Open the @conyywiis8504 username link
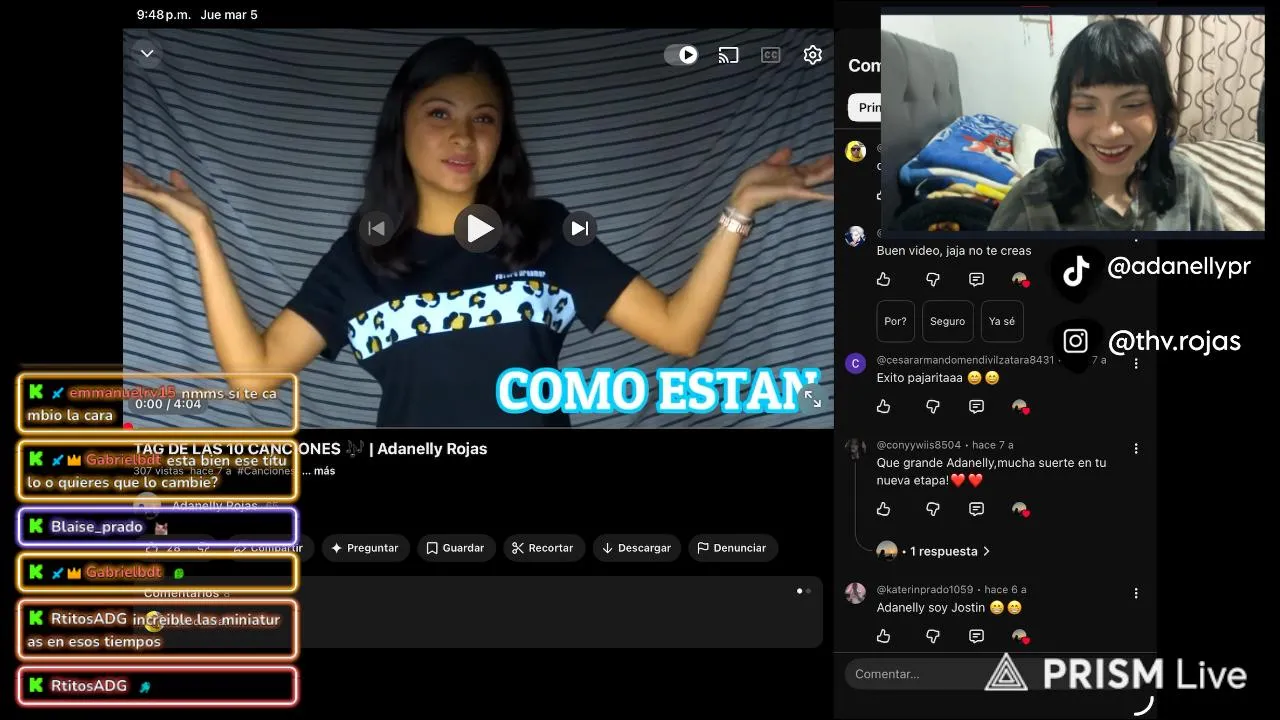 tap(919, 445)
